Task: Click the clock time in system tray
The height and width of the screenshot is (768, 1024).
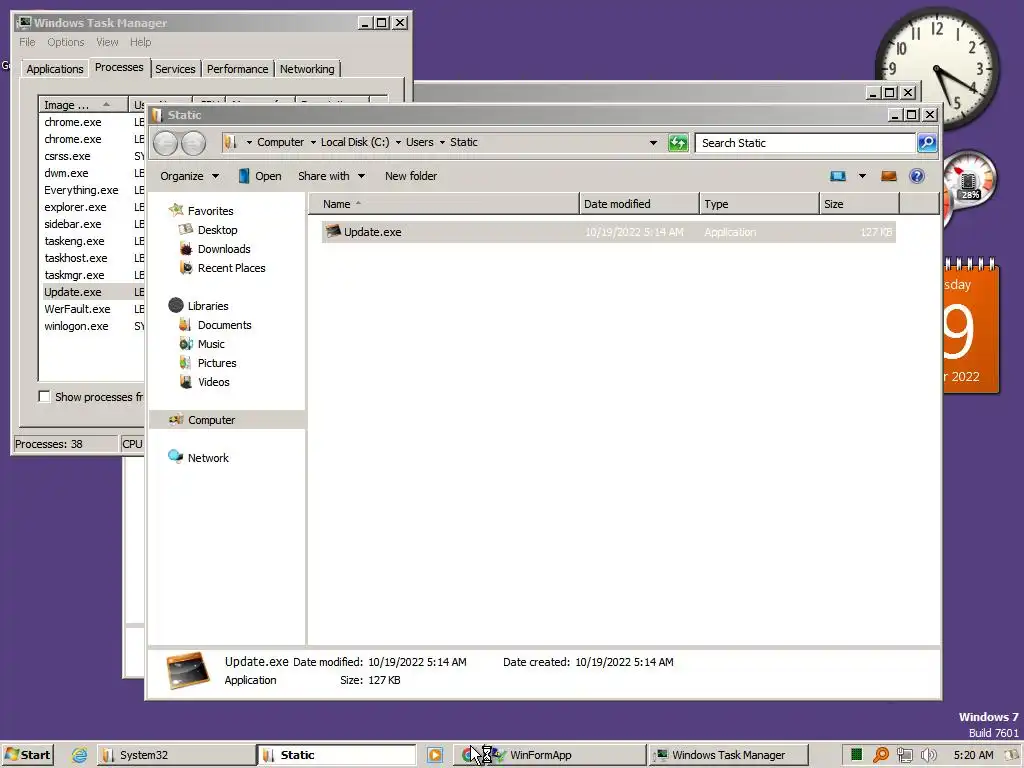Action: pos(973,755)
